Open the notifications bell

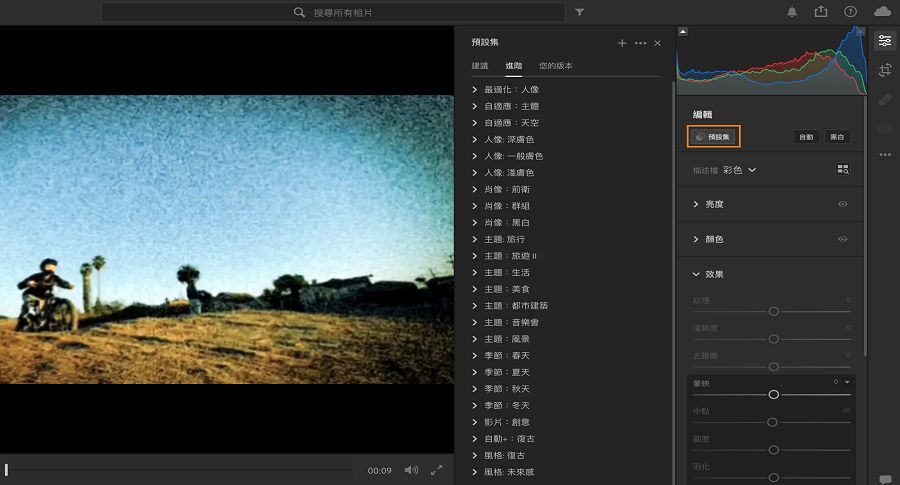(792, 12)
